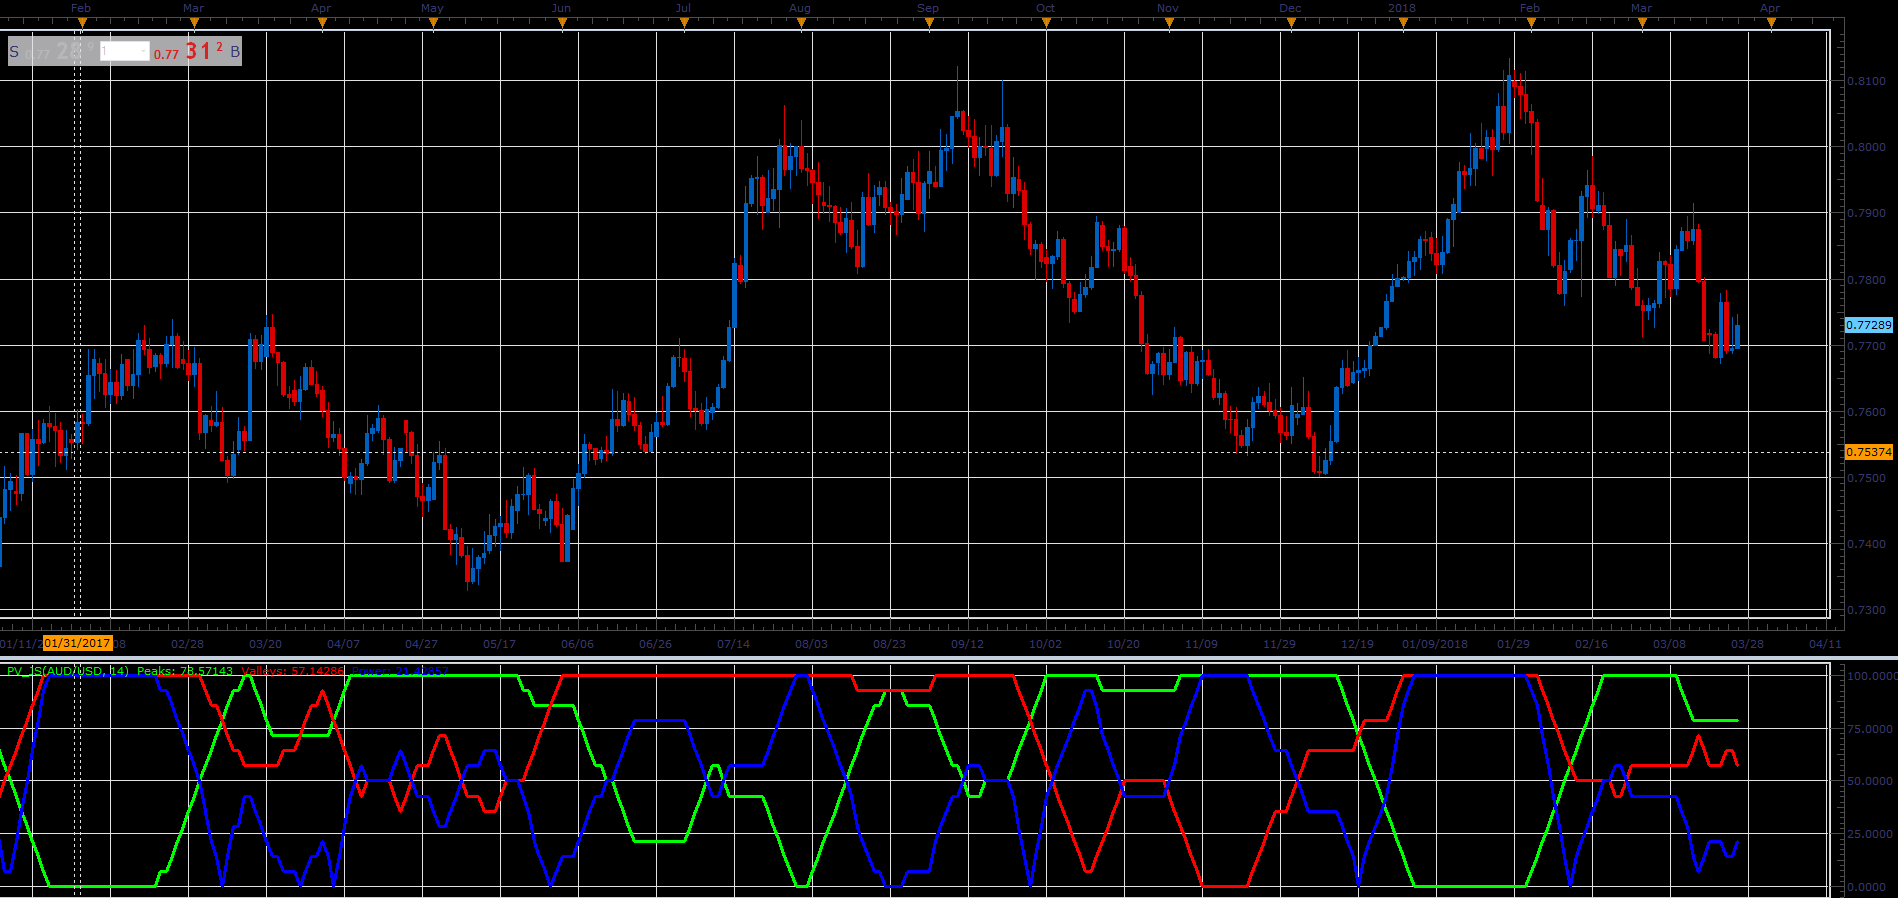Click the B buy button in trade panel
1898x898 pixels.
pyautogui.click(x=235, y=51)
